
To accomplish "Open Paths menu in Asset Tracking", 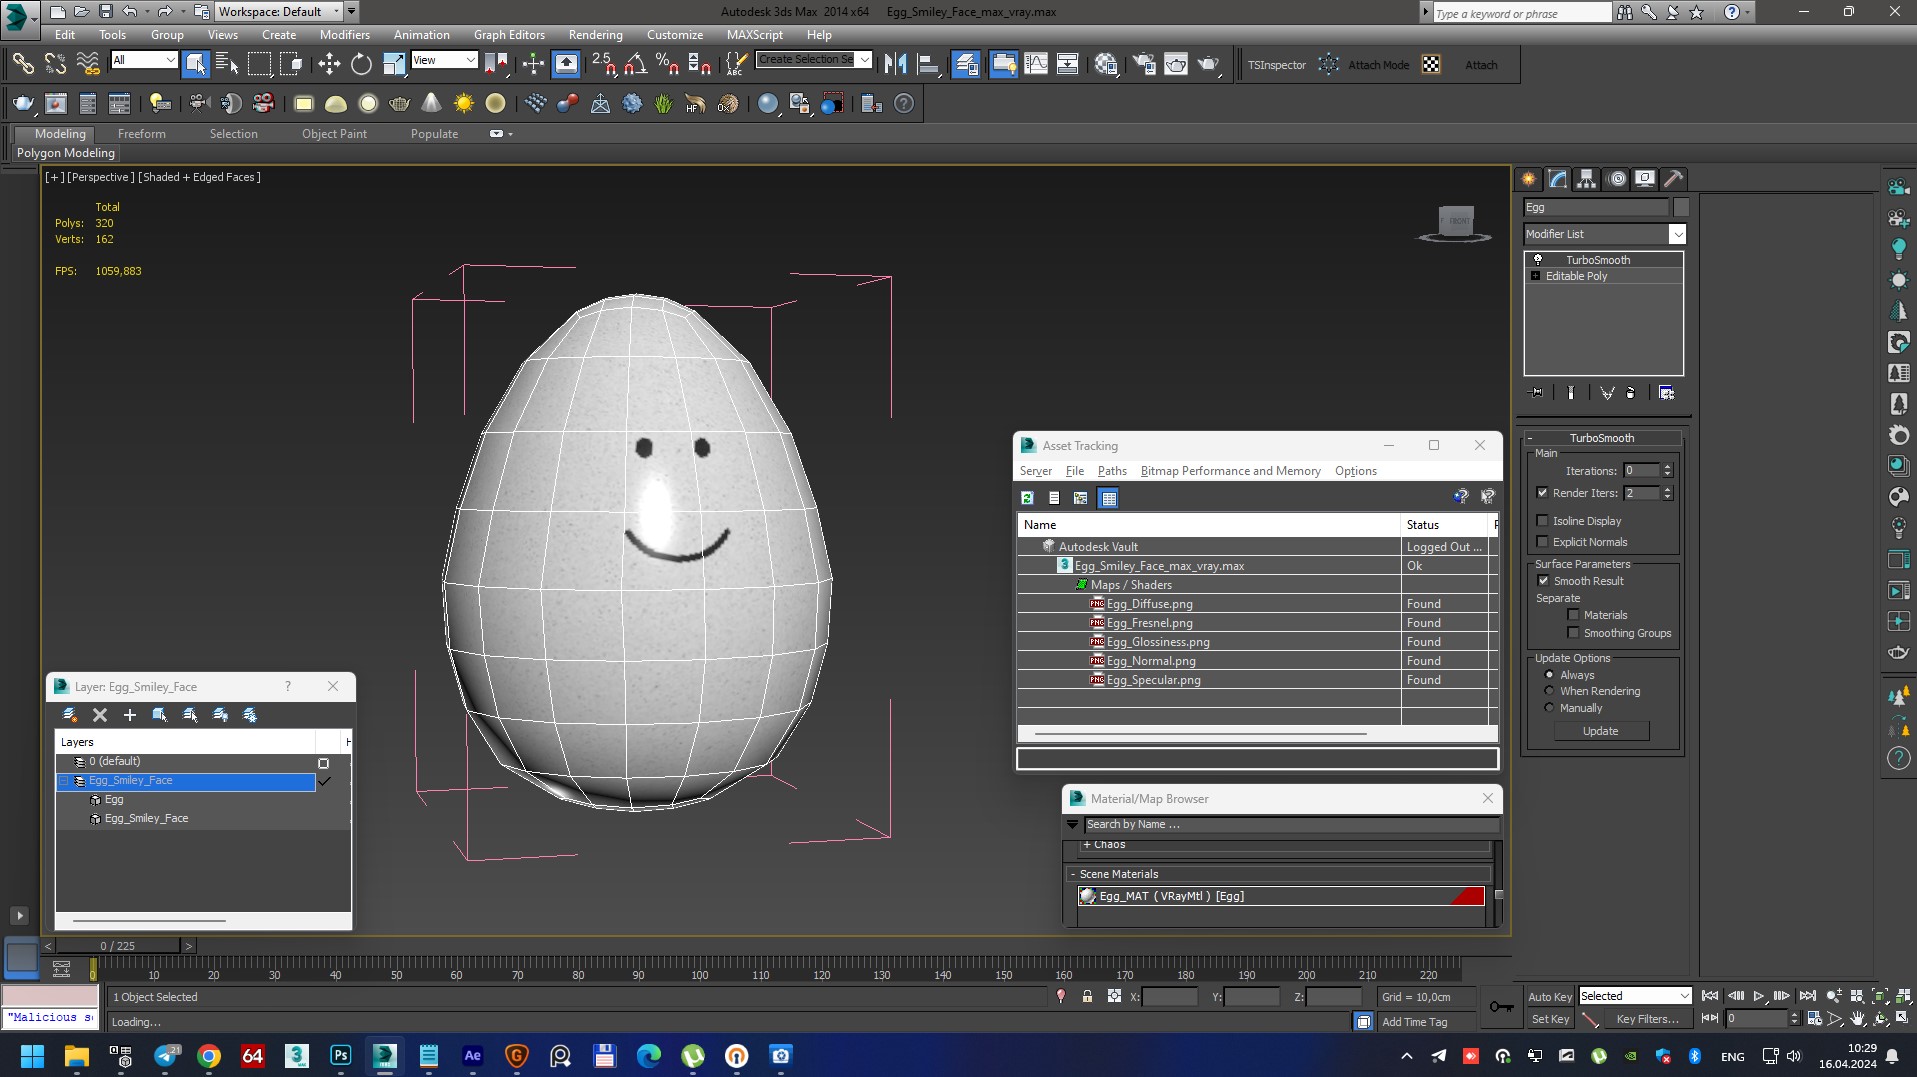I will tap(1111, 471).
